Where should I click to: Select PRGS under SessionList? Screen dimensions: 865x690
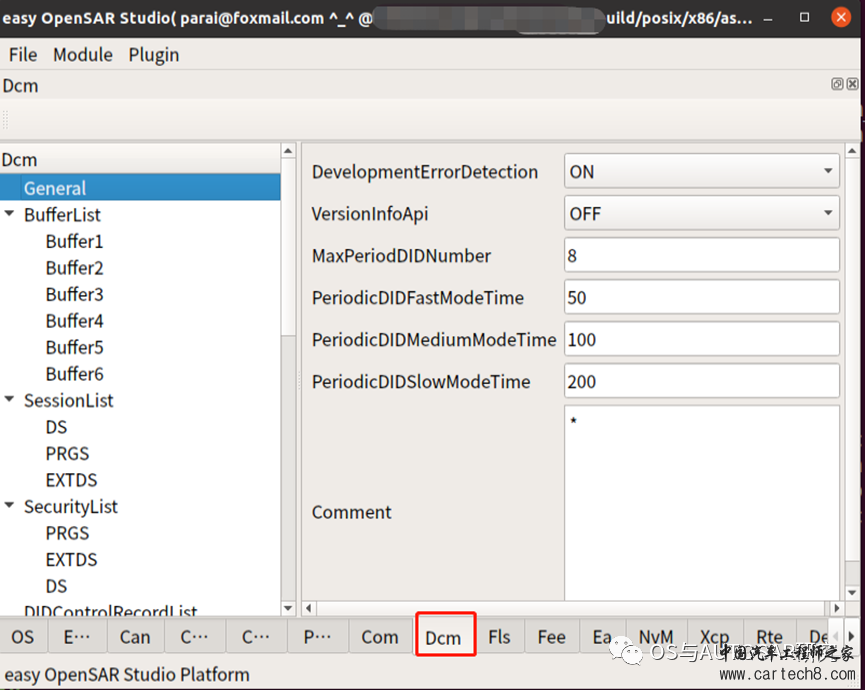[x=67, y=453]
